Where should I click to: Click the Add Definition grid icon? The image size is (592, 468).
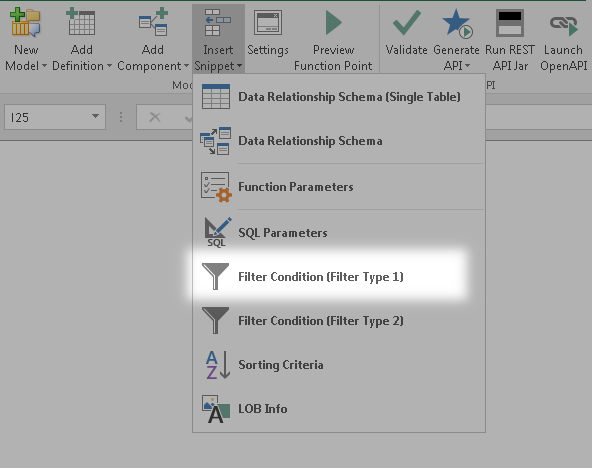[81, 23]
